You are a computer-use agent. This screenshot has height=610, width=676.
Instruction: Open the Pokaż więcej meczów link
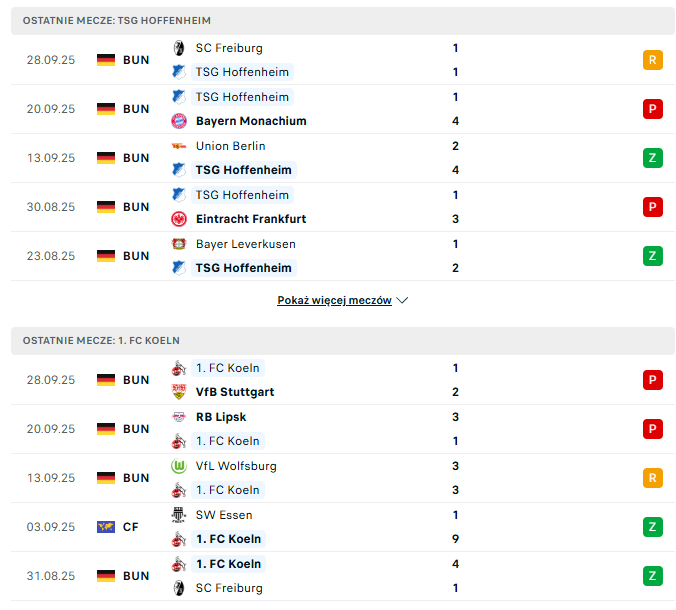pyautogui.click(x=334, y=300)
